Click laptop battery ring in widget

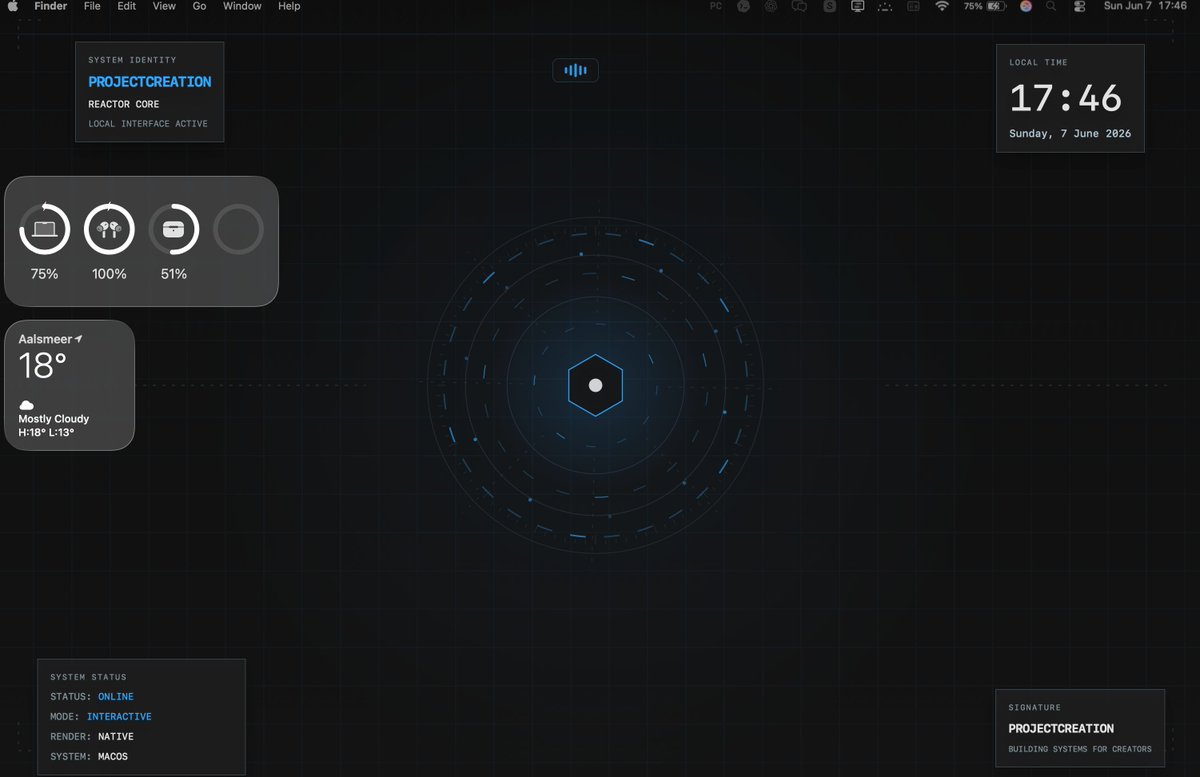pyautogui.click(x=44, y=229)
